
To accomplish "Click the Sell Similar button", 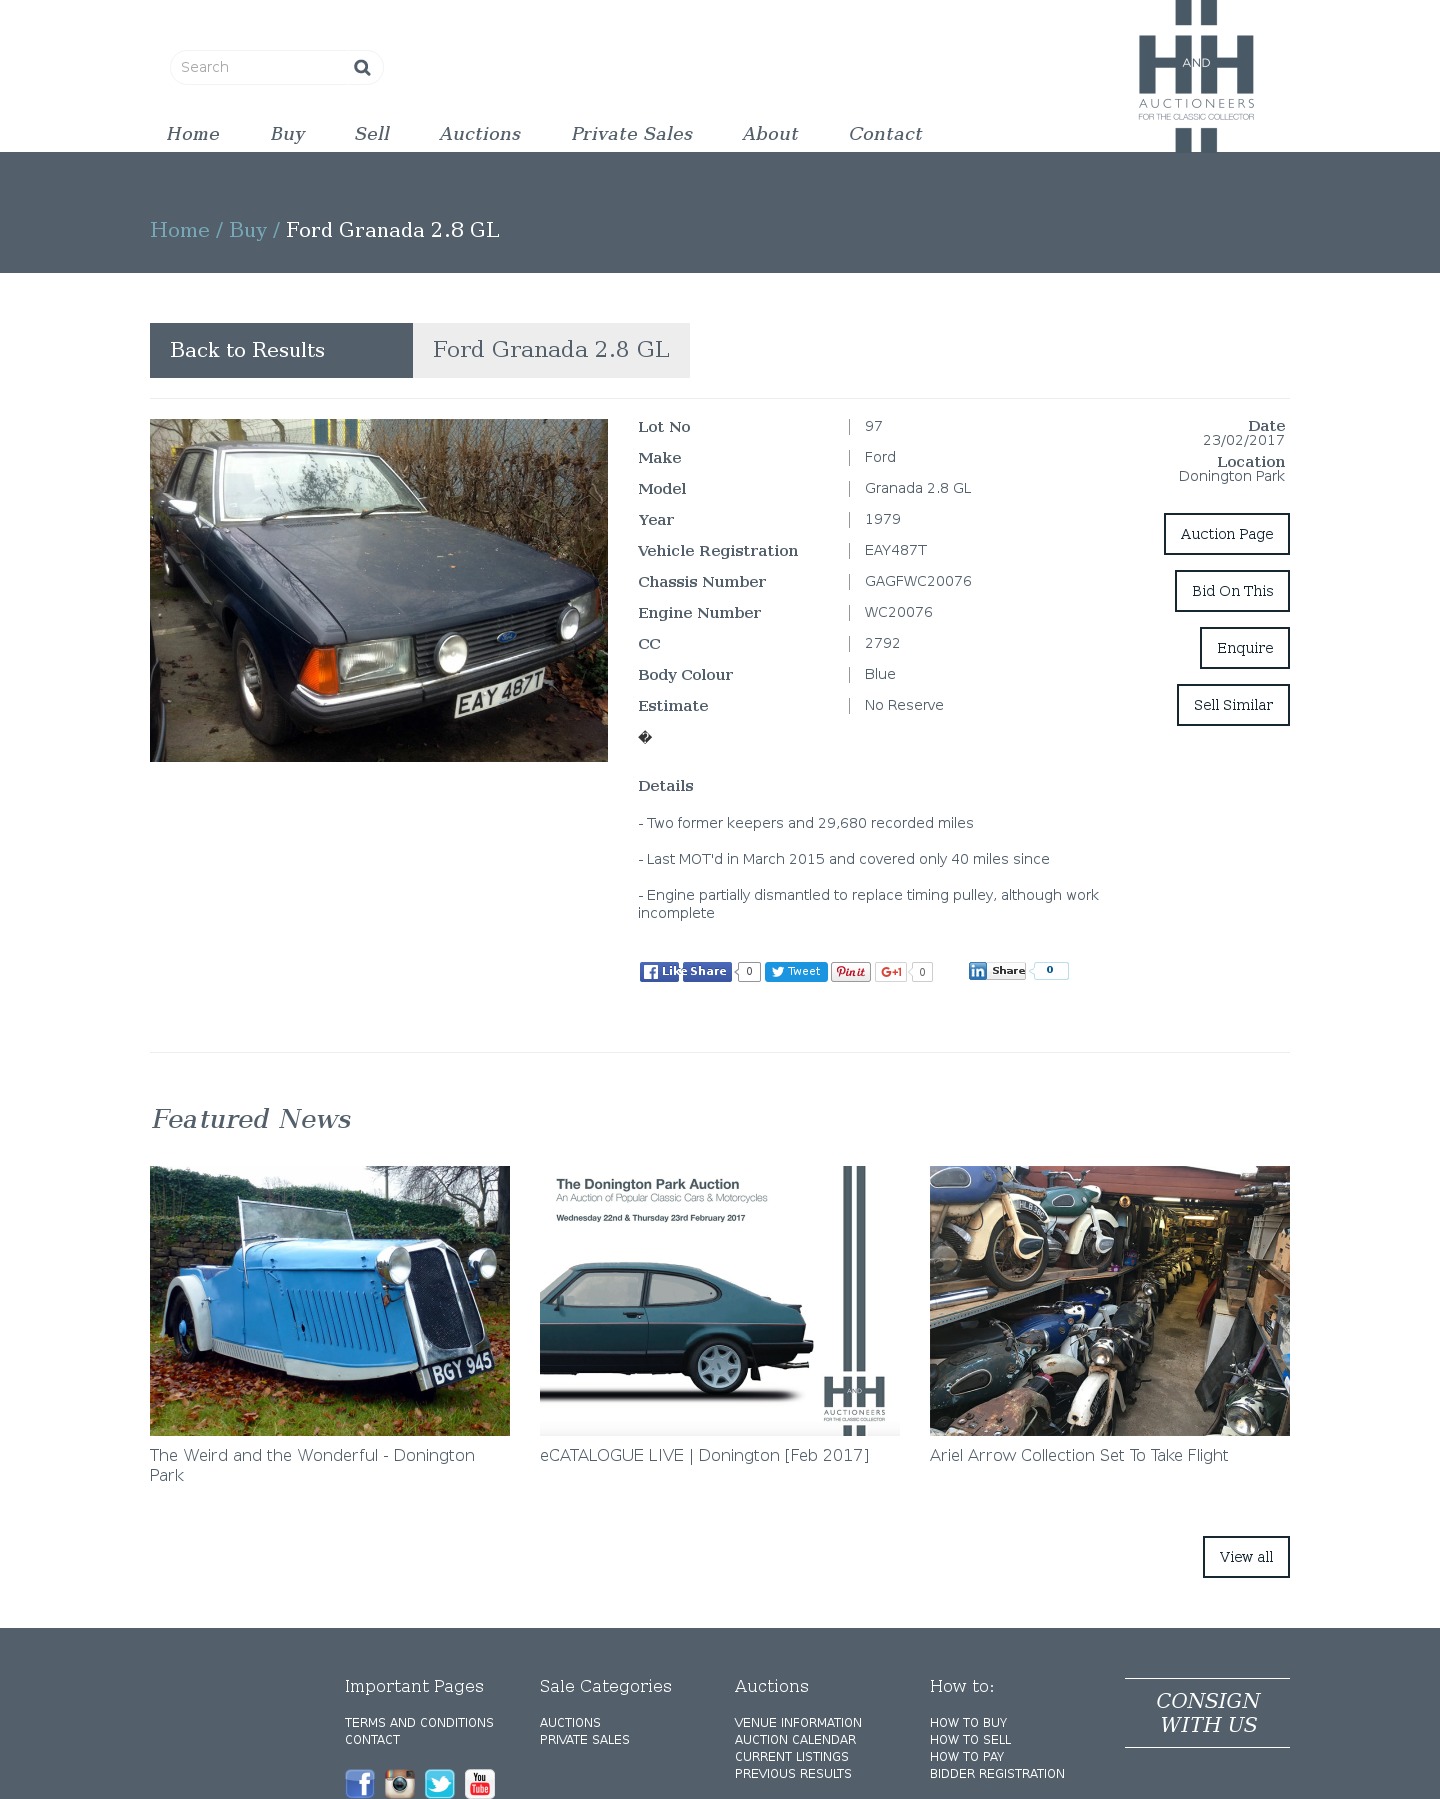I will [1233, 705].
